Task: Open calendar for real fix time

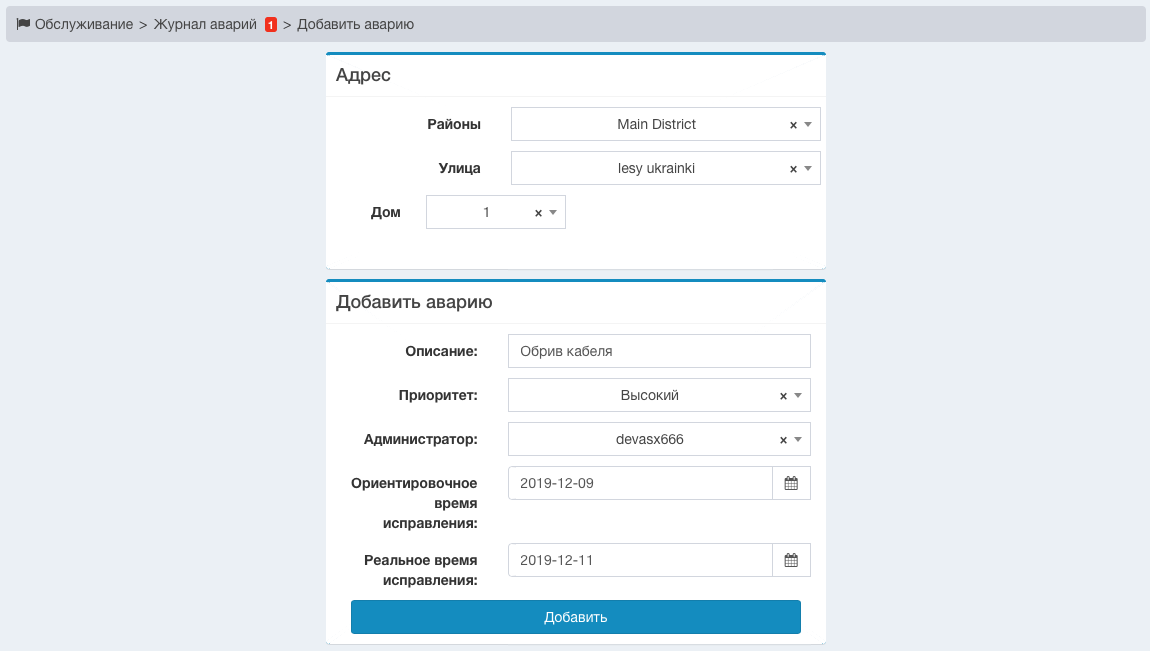Action: click(x=791, y=560)
